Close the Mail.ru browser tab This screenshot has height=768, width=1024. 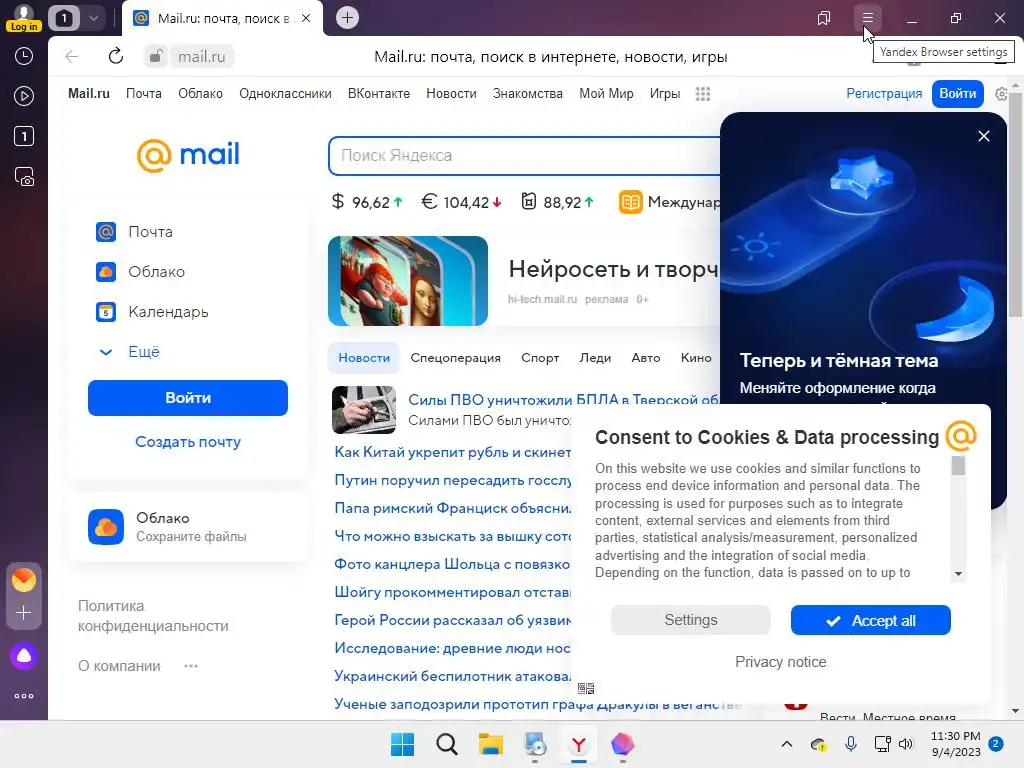click(x=306, y=18)
